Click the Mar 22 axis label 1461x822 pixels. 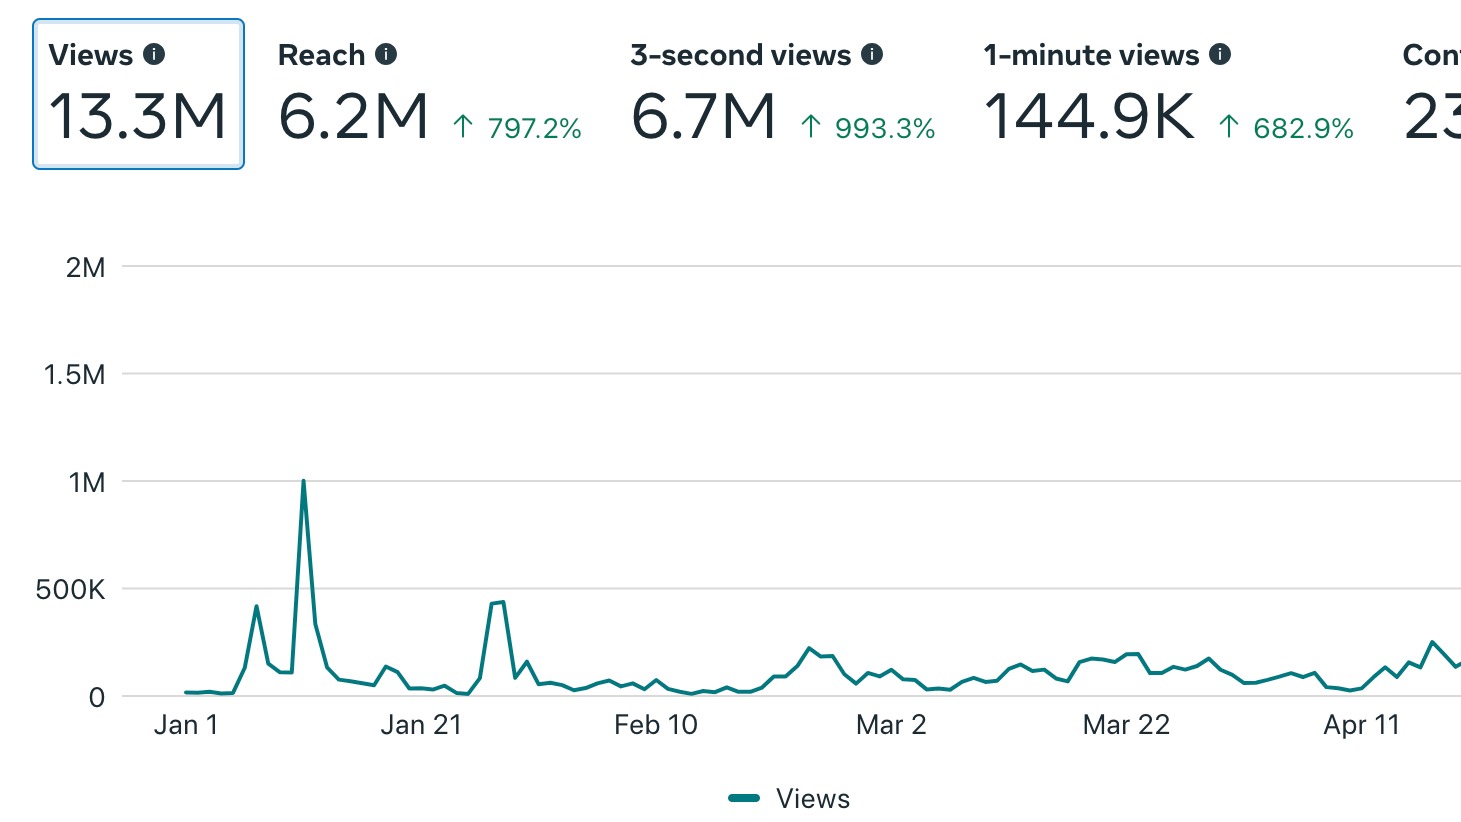coord(1126,725)
